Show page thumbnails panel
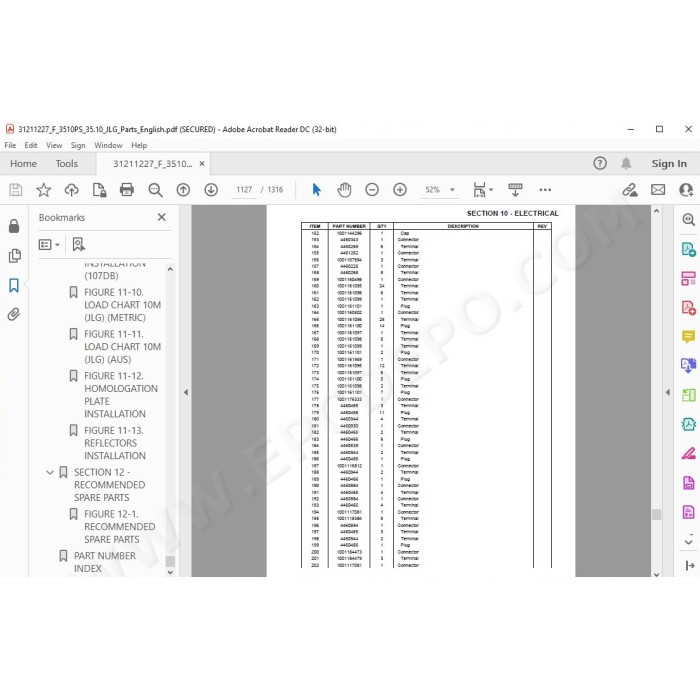The height and width of the screenshot is (700, 700). click(14, 256)
